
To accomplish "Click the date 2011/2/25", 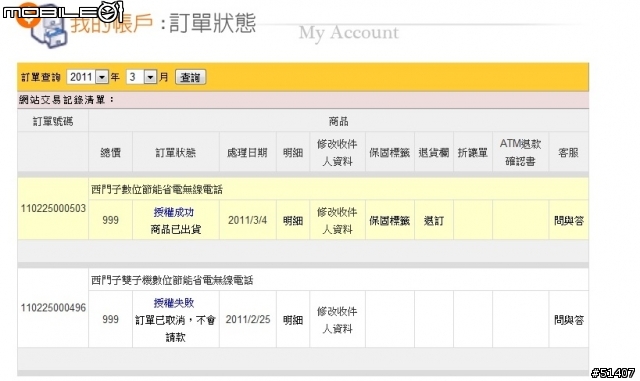I will 248,319.
